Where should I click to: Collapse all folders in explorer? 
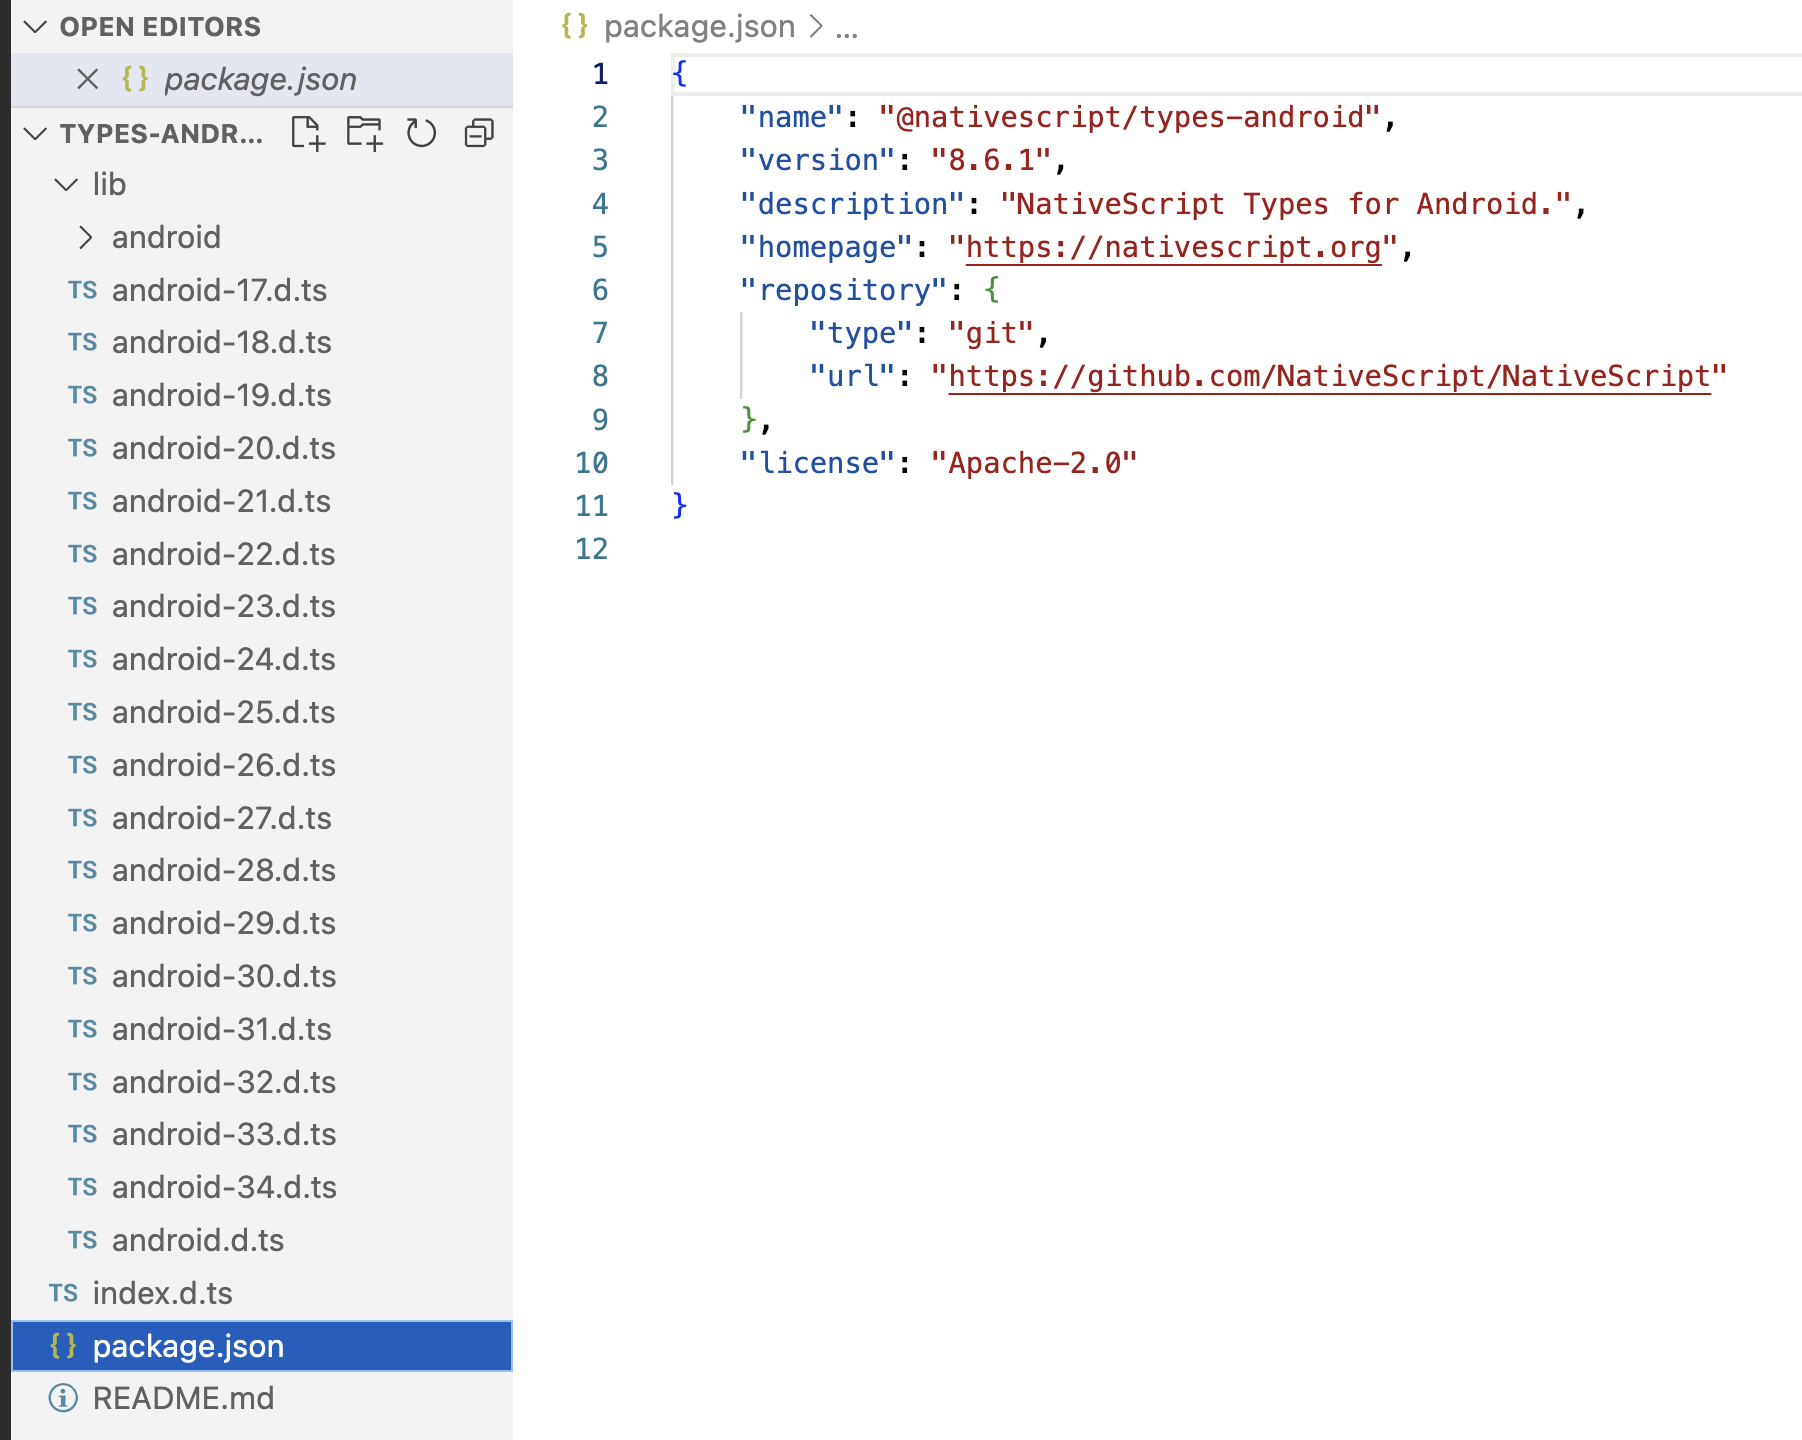point(479,133)
